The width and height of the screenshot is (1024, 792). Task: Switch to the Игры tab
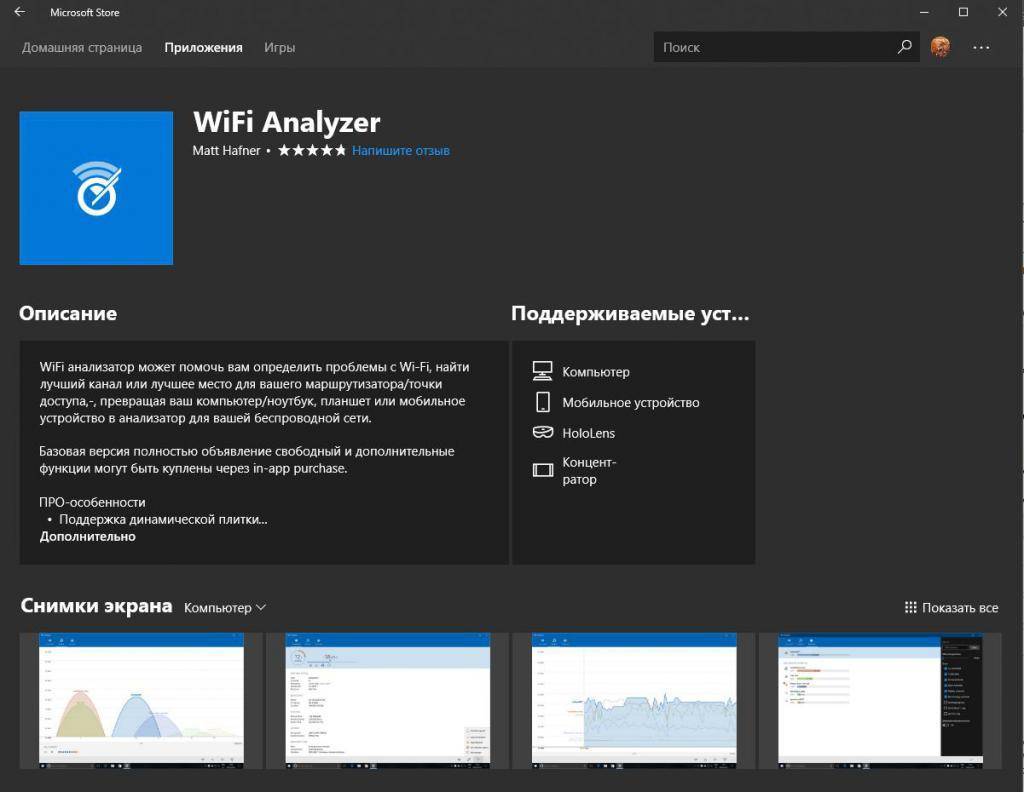coord(280,48)
